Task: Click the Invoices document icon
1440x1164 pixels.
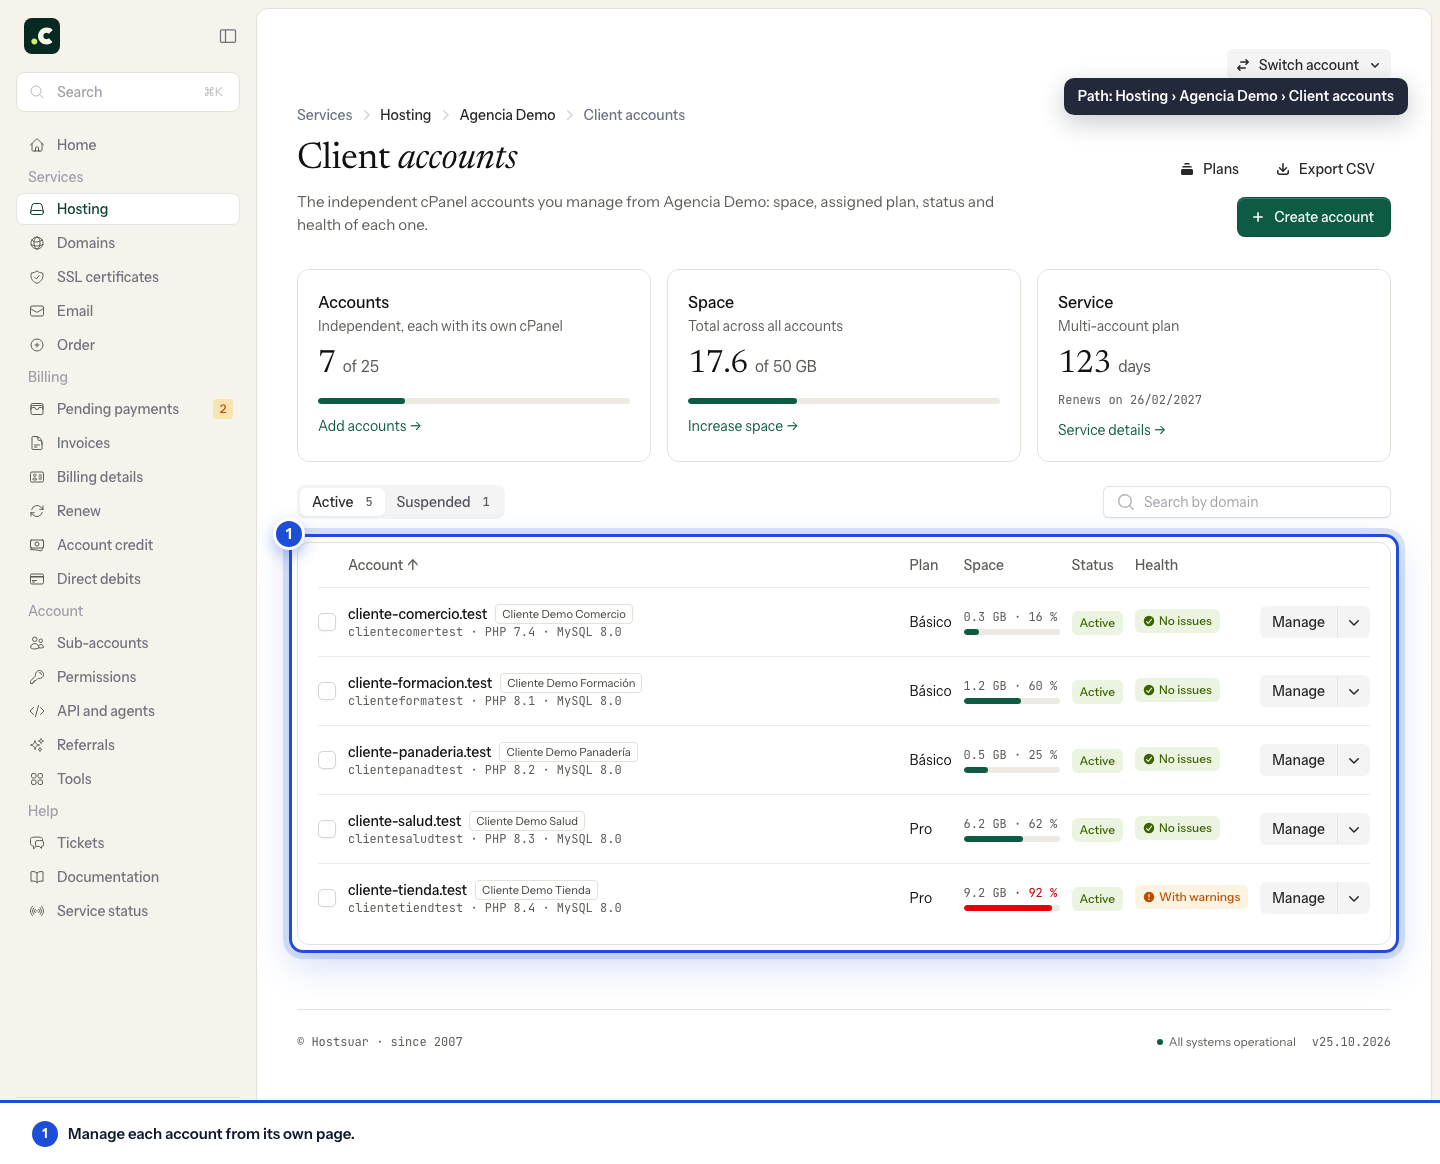Action: [x=37, y=443]
